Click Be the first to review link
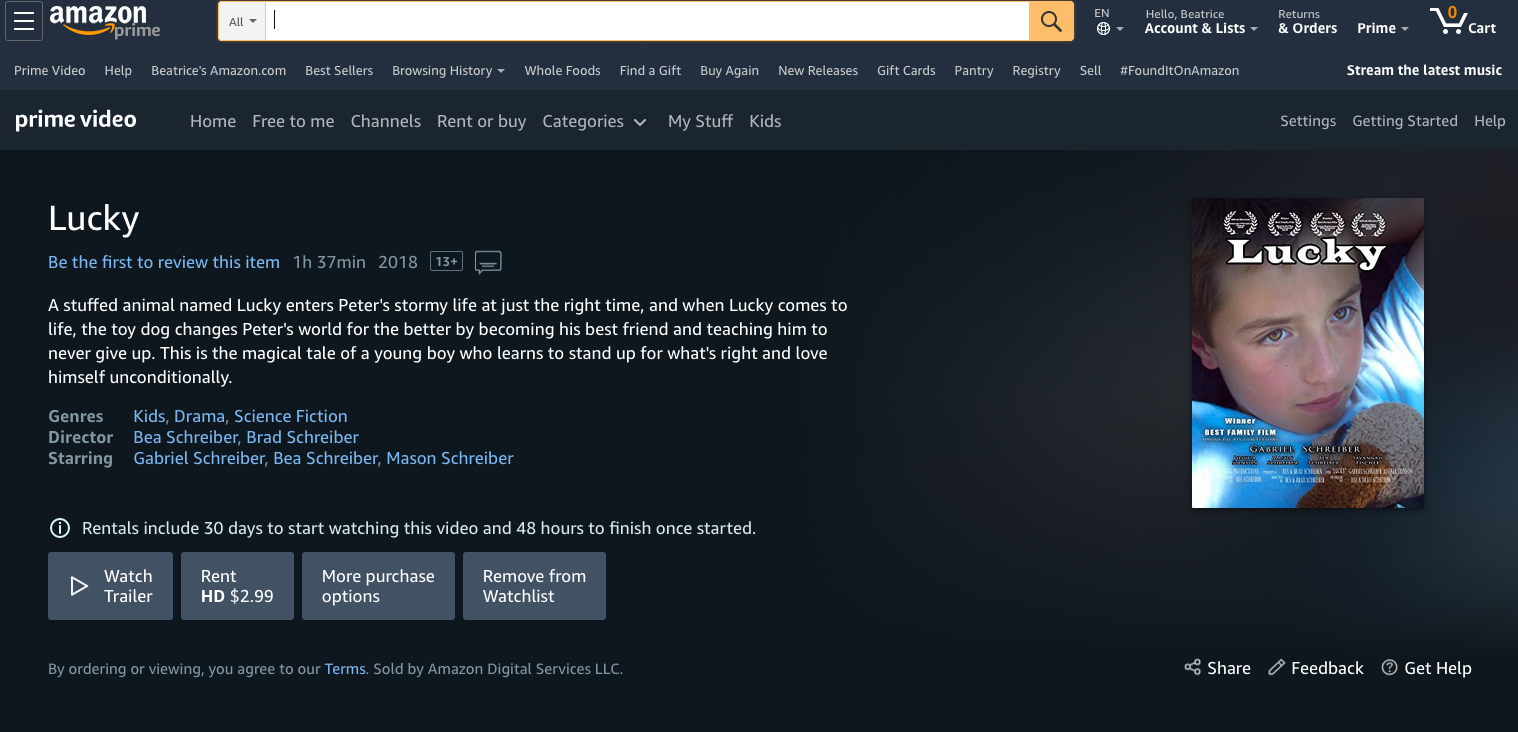The height and width of the screenshot is (732, 1518). tap(164, 262)
